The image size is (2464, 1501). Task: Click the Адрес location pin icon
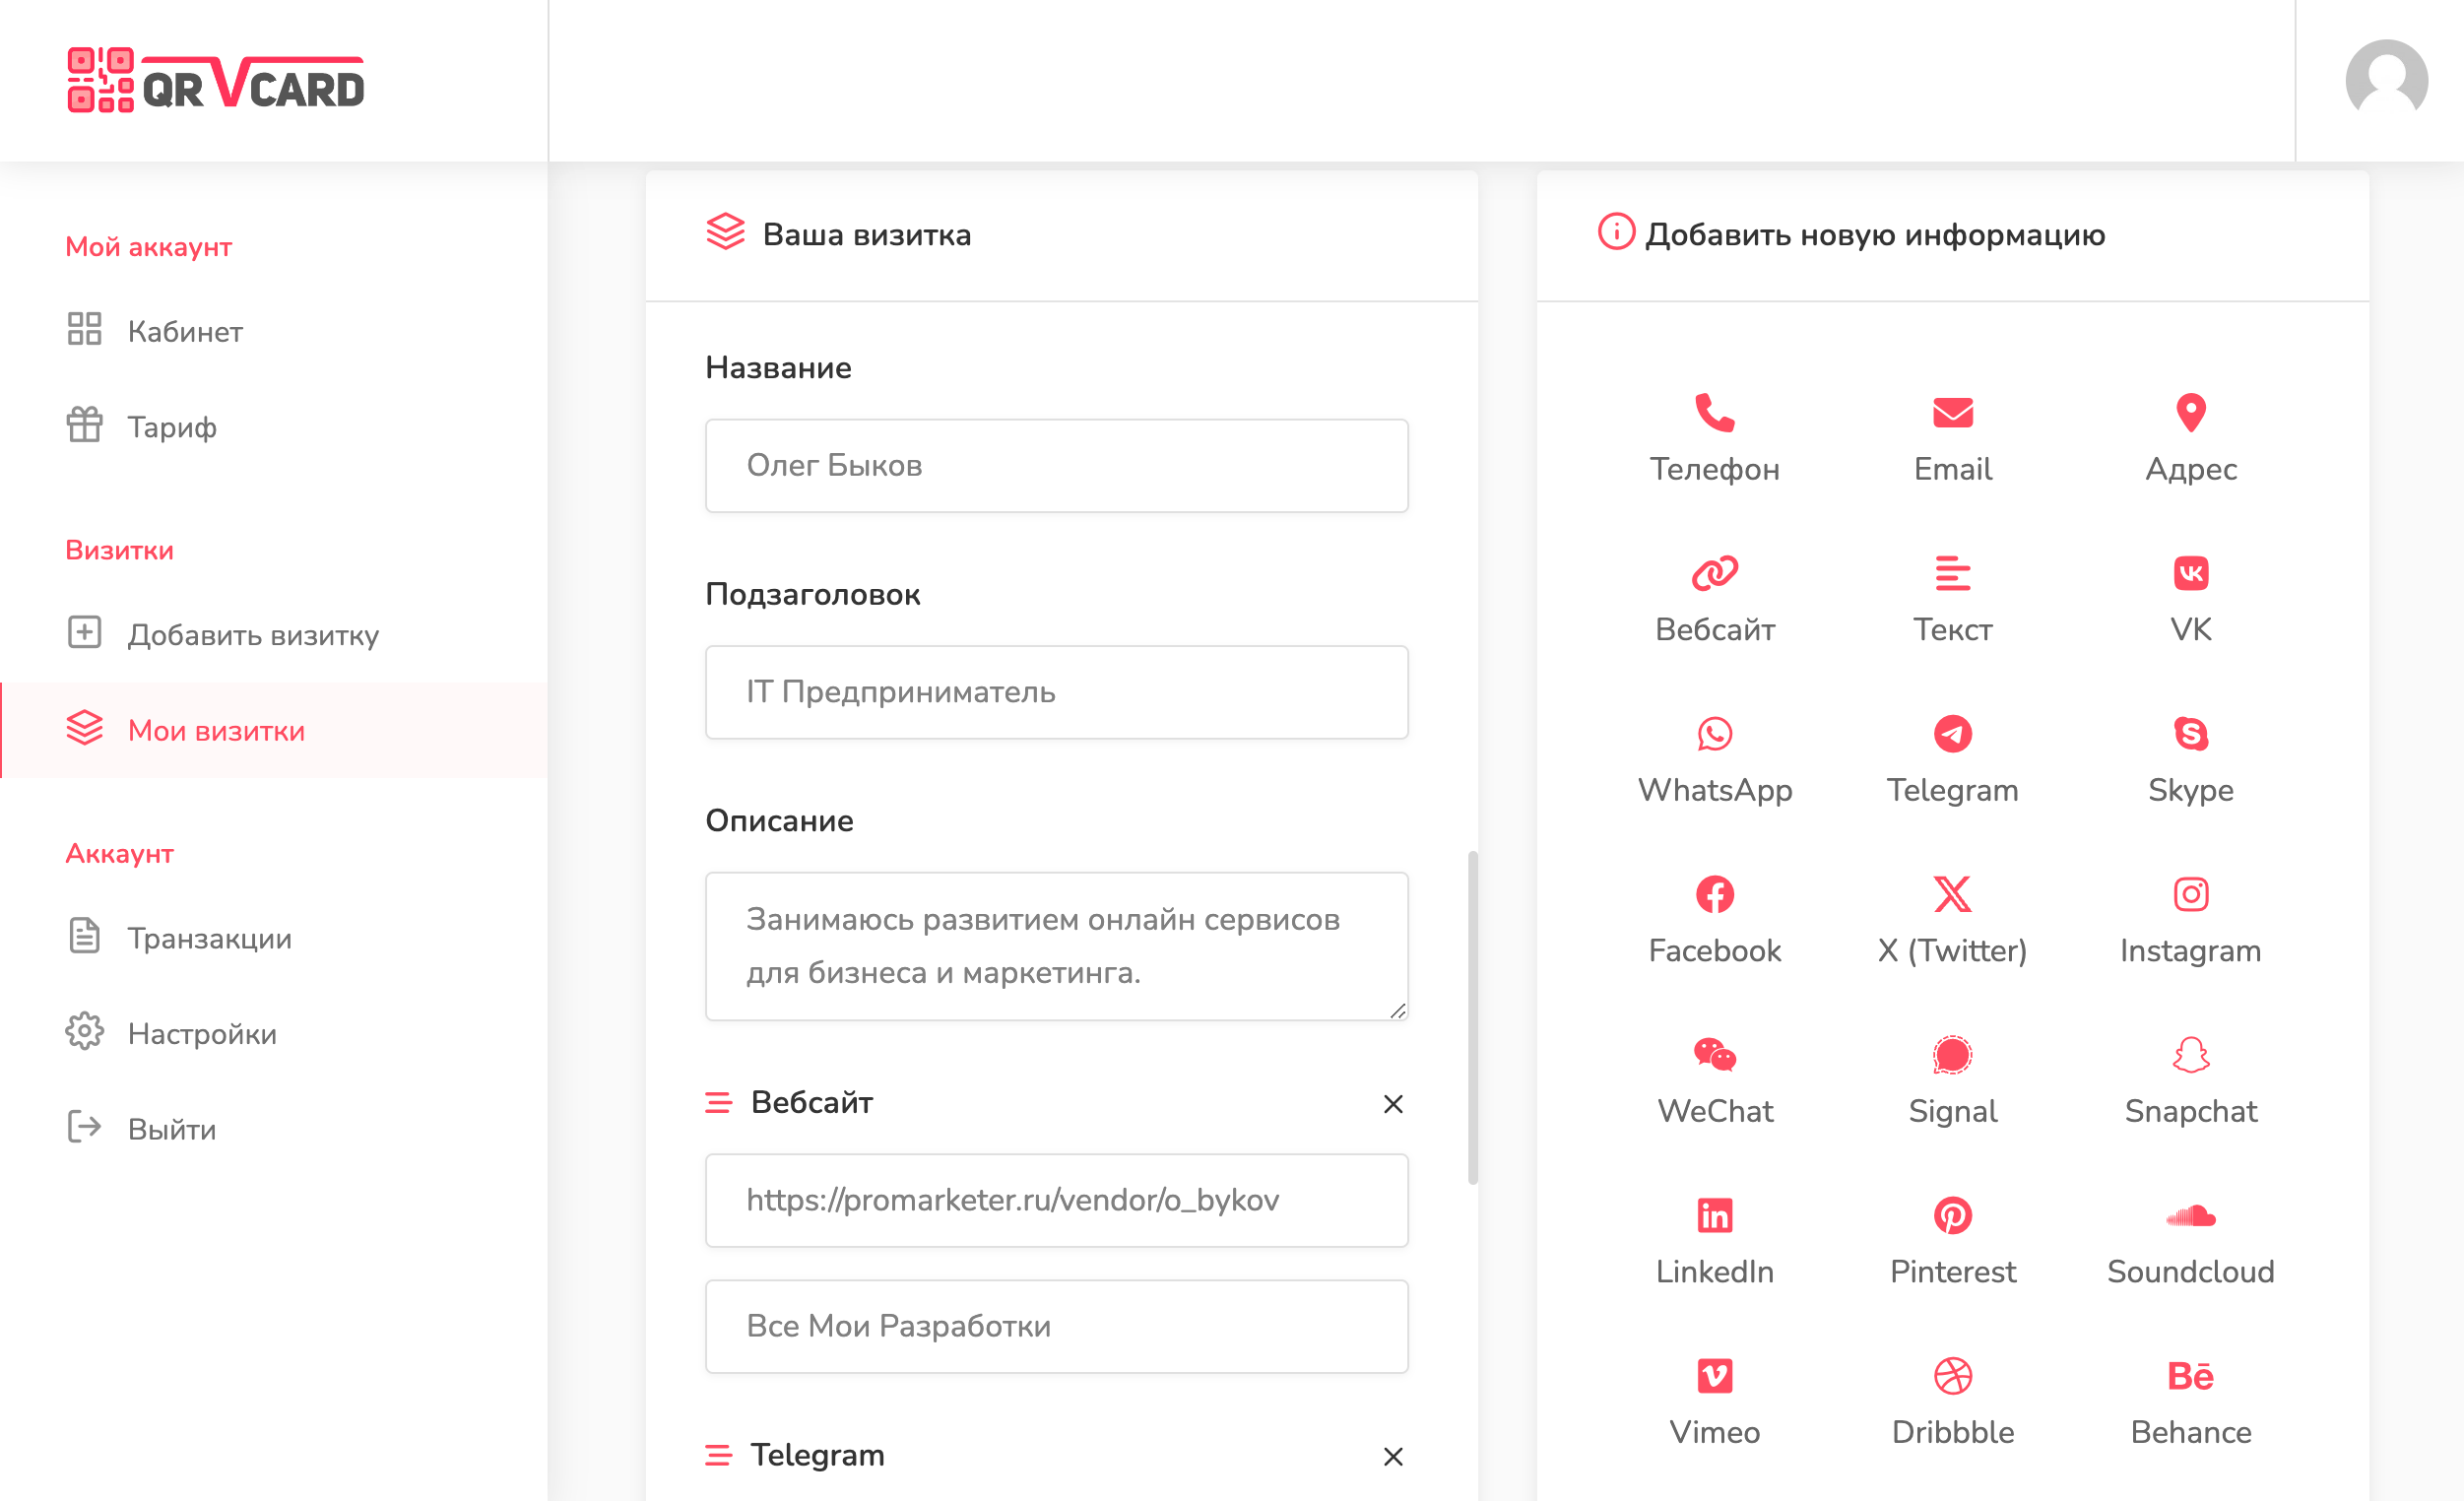(x=2190, y=412)
